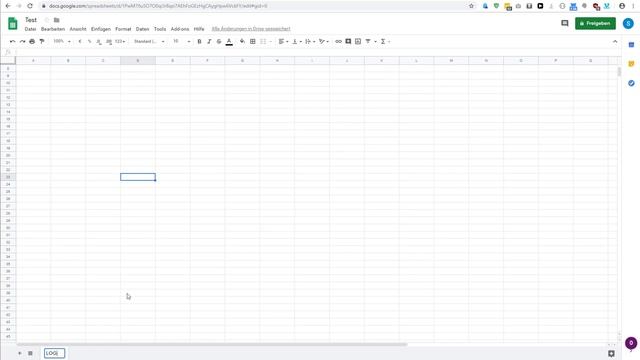Open the Hilfe menu
This screenshot has width=640, height=360.
click(x=199, y=29)
